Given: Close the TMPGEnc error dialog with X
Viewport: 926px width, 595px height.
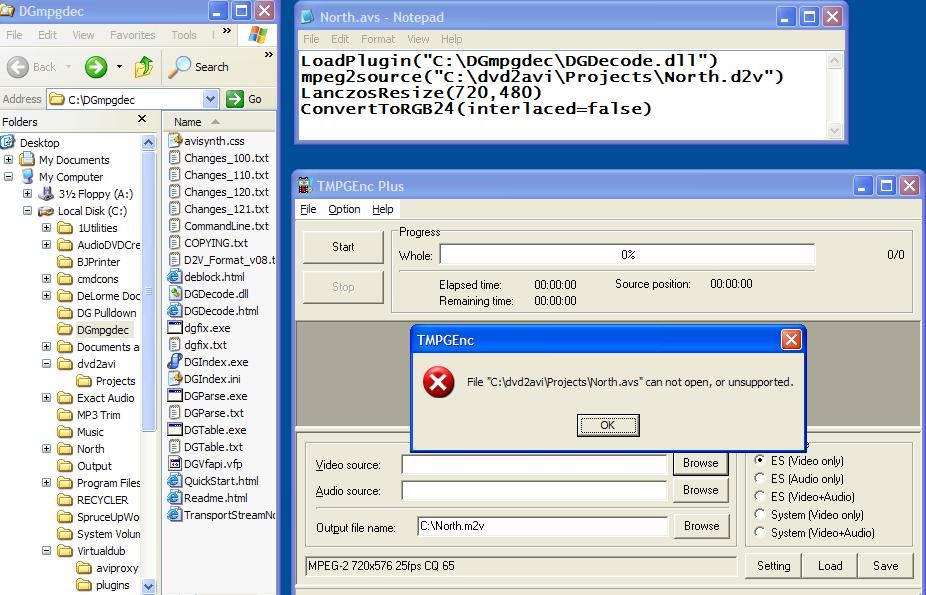Looking at the screenshot, I should pyautogui.click(x=791, y=339).
